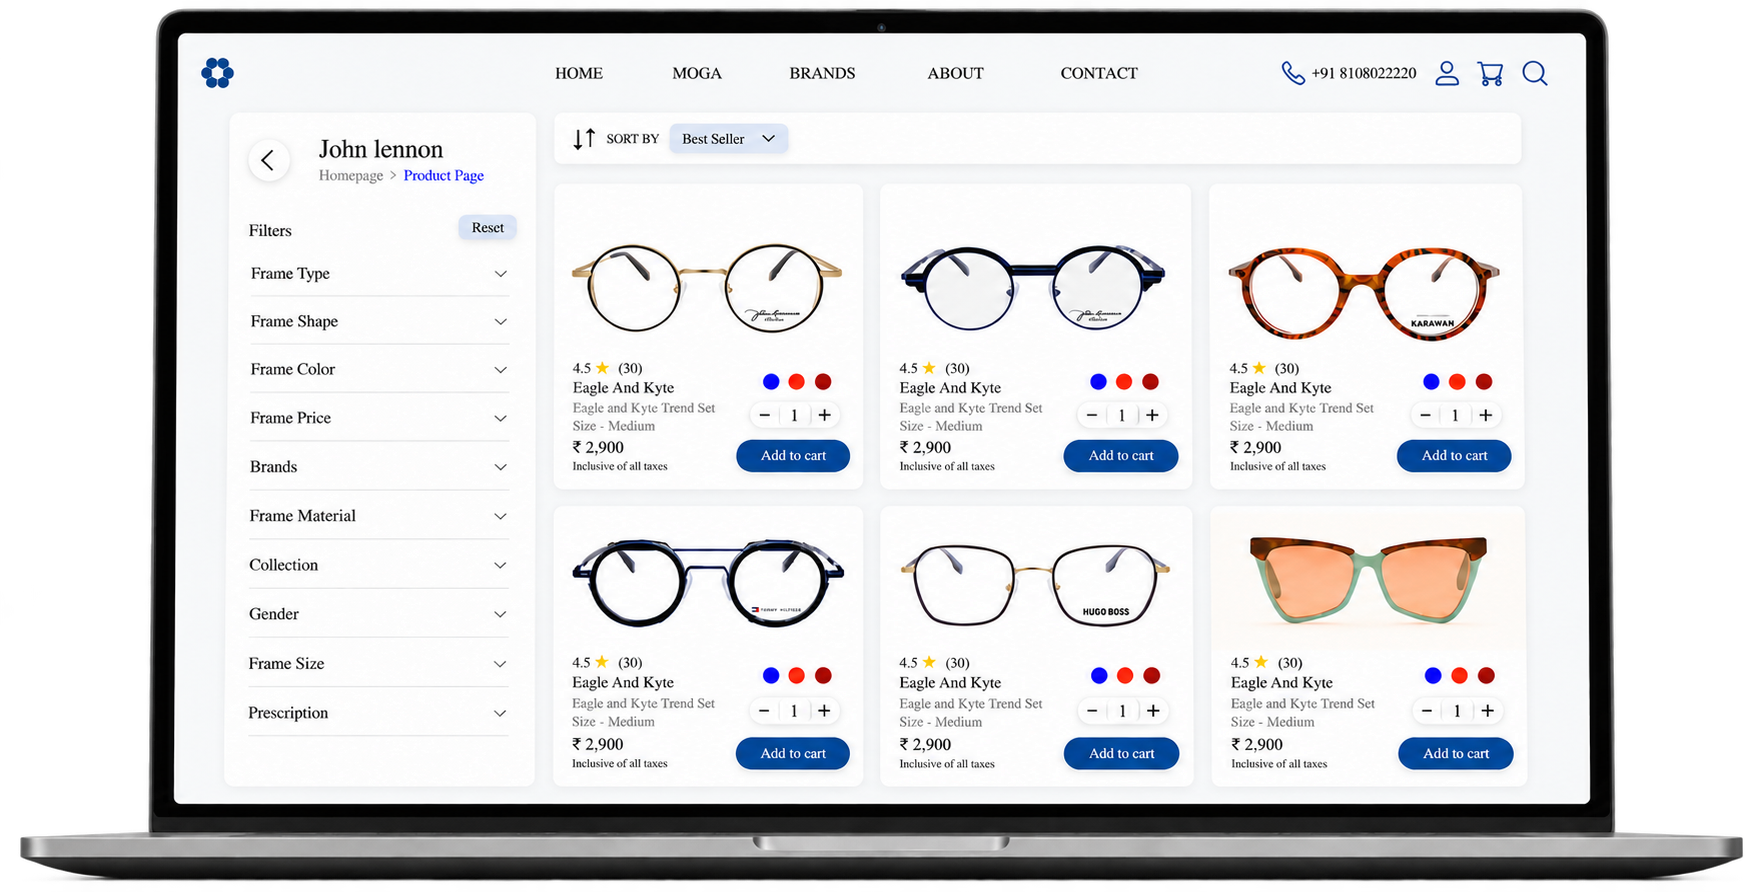Screen dimensions: 1762x892
Task: Increase quantity on the gold round glasses card
Action: [824, 415]
